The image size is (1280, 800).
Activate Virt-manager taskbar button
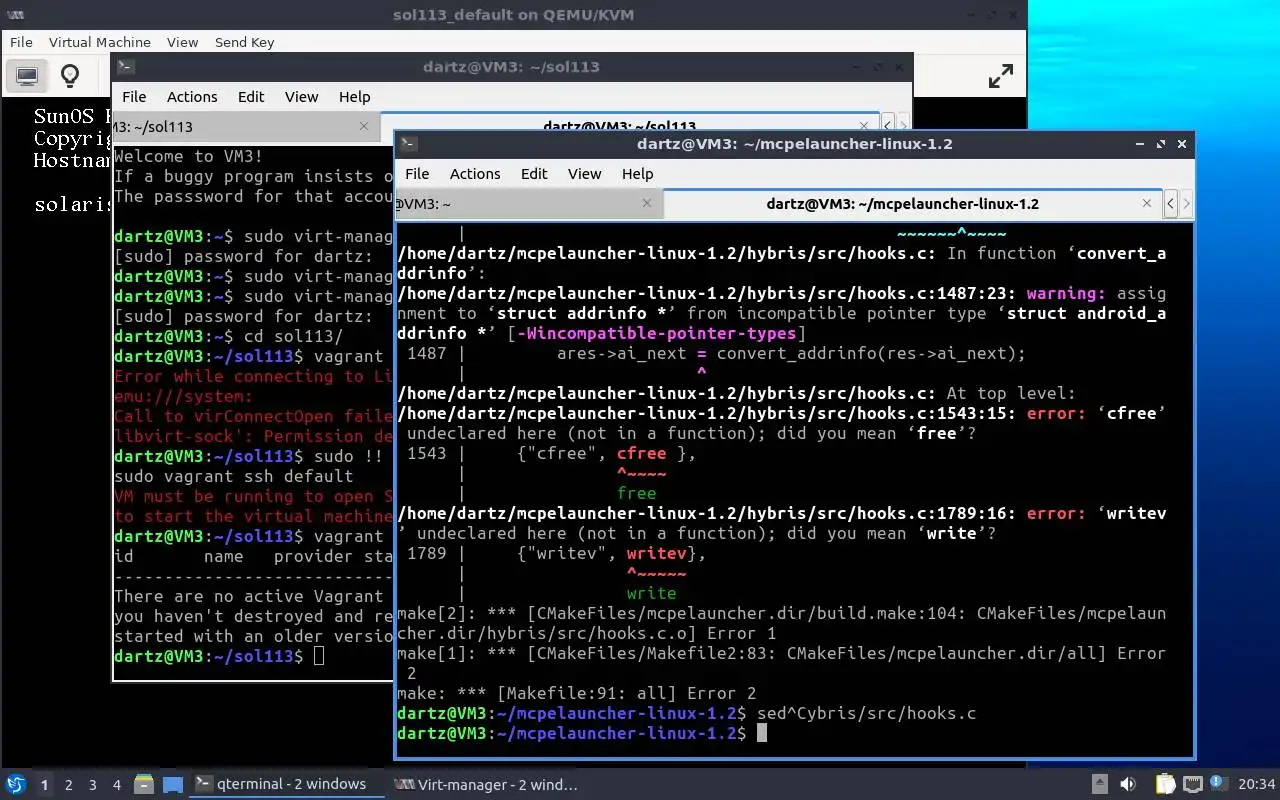(x=486, y=784)
